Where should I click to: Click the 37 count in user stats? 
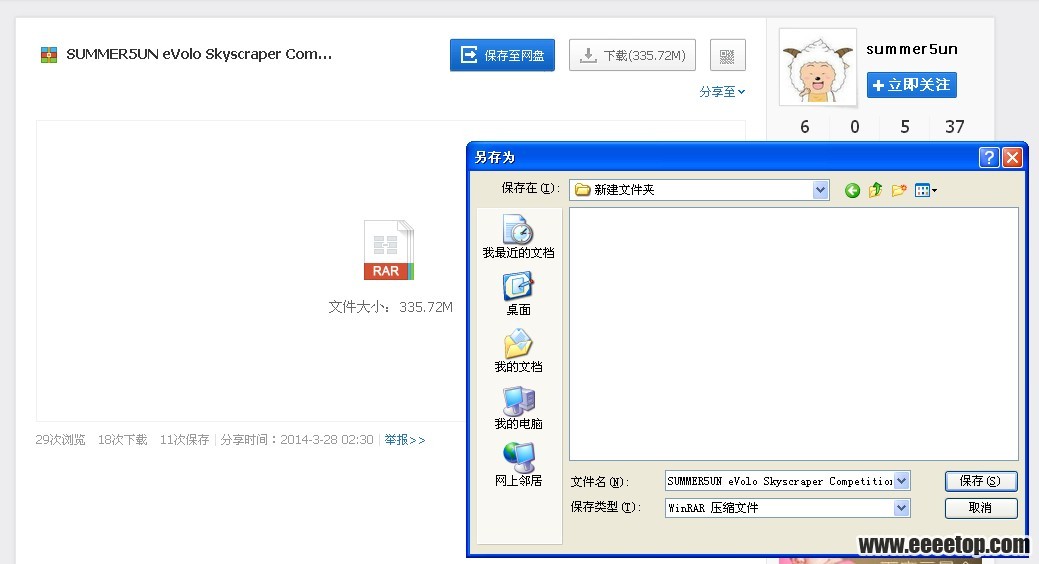pyautogui.click(x=954, y=127)
